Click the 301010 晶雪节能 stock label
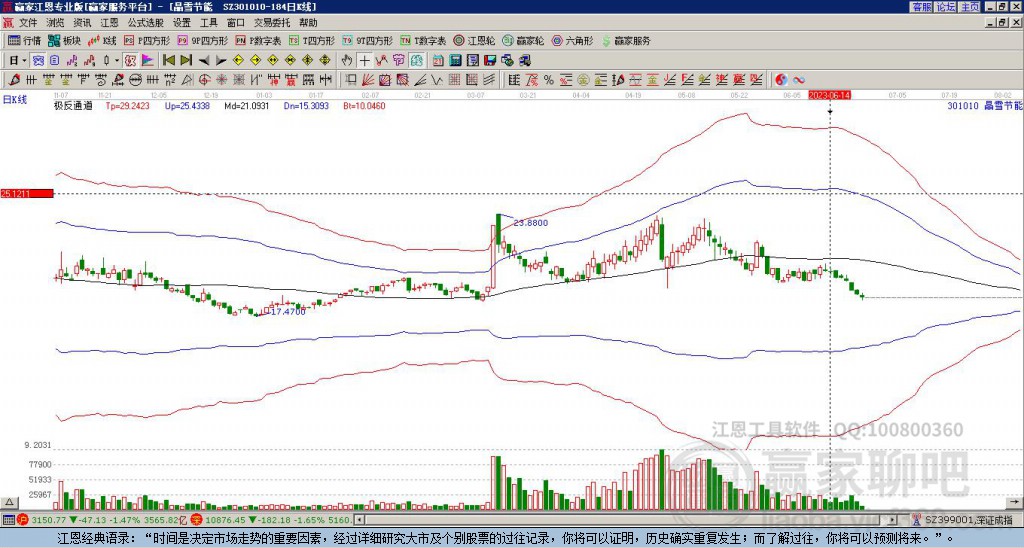This screenshot has width=1024, height=548. [984, 105]
